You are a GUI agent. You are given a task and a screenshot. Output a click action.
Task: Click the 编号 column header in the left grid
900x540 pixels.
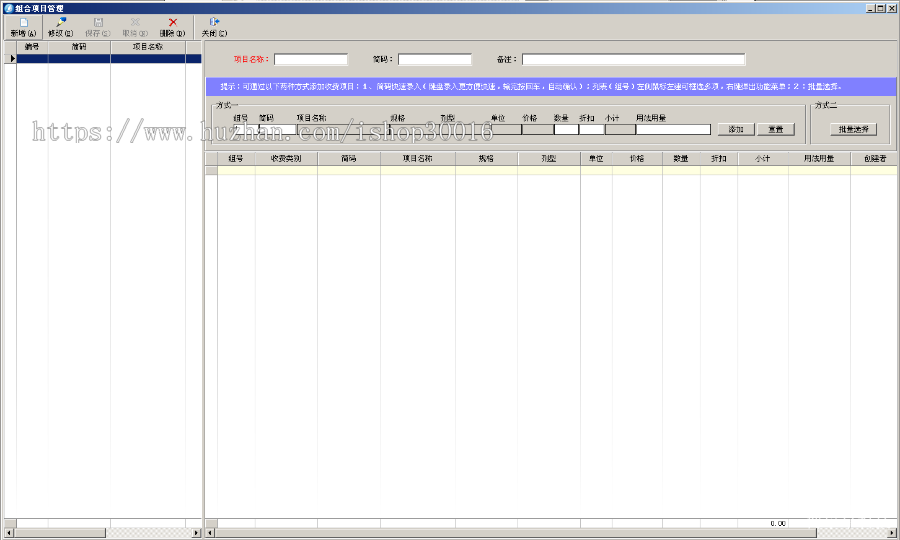[32, 46]
